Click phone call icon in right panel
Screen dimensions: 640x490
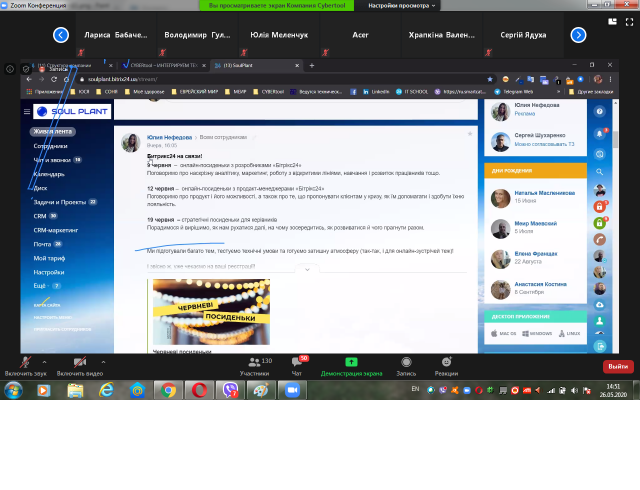click(x=599, y=240)
